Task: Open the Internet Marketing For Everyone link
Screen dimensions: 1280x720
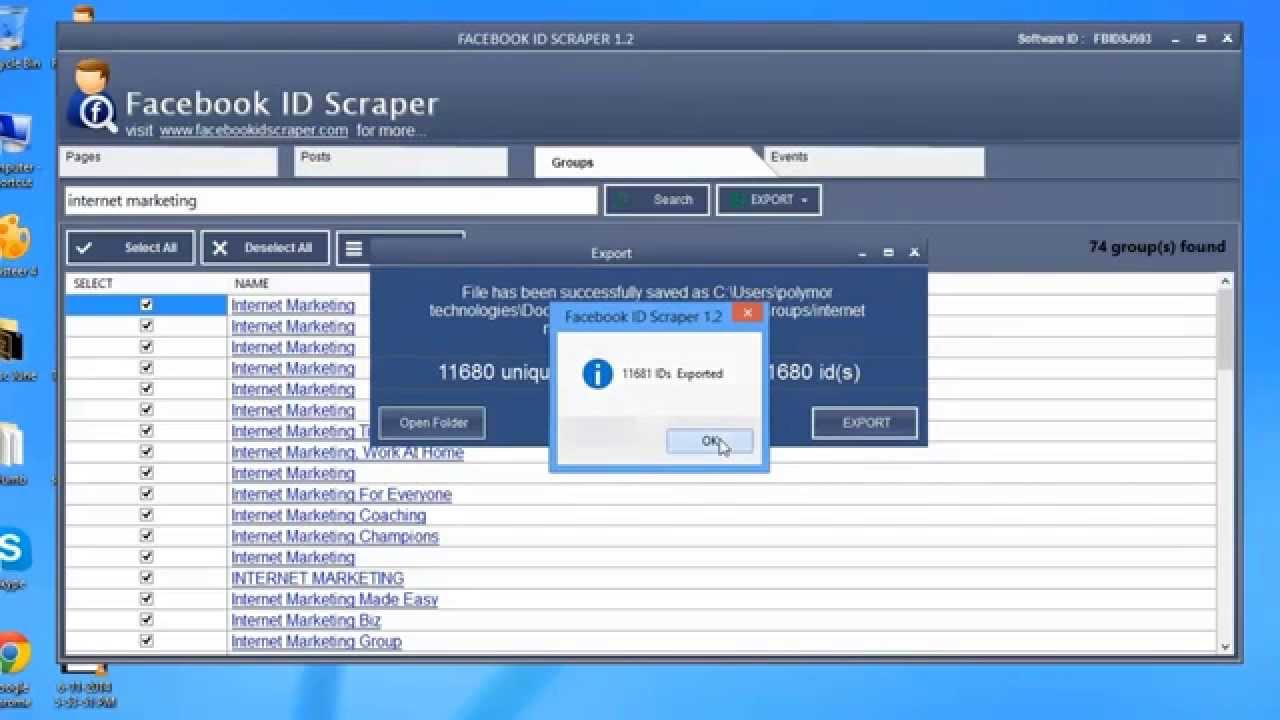Action: 341,494
